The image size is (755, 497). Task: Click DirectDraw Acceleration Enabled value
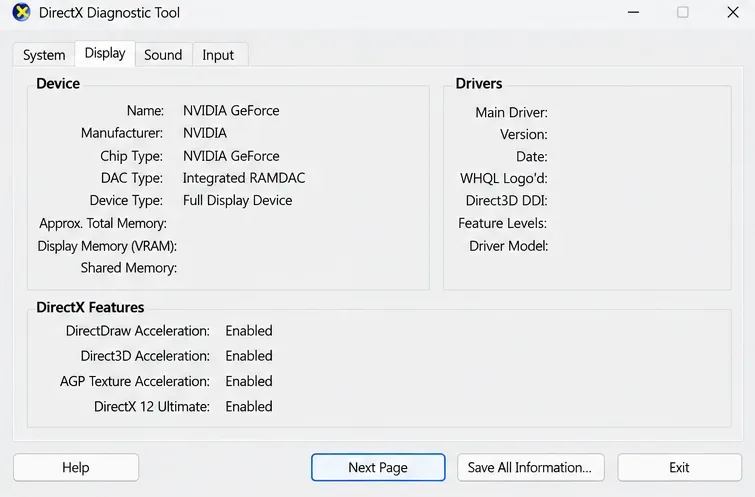pyautogui.click(x=249, y=331)
